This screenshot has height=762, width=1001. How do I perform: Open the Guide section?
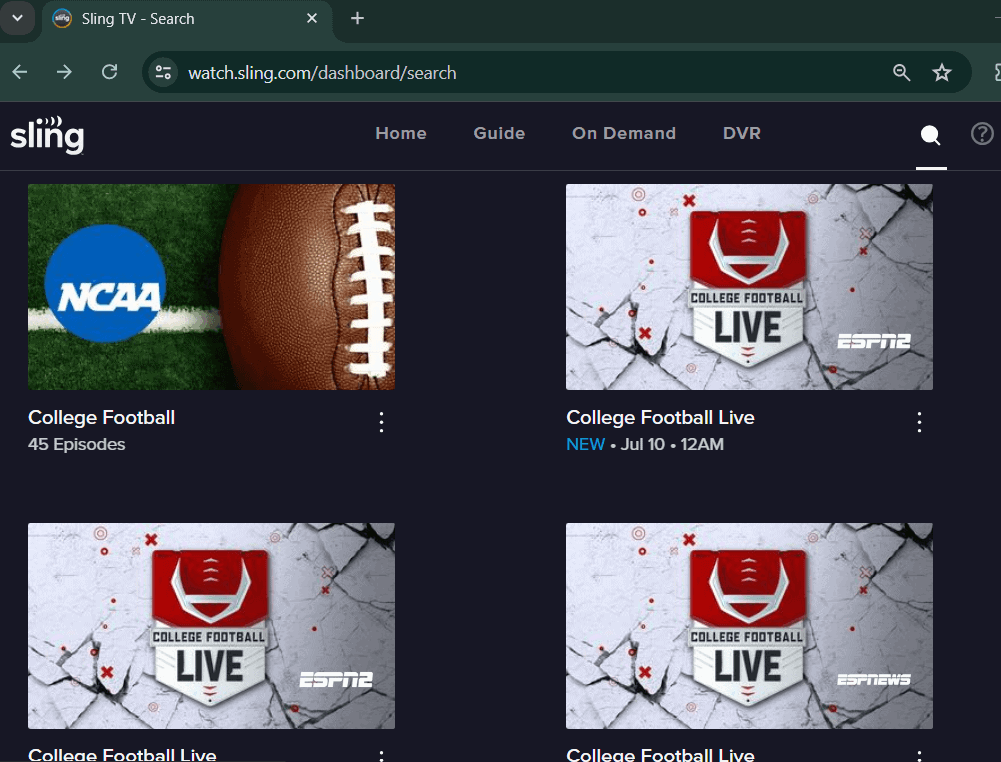(x=499, y=133)
